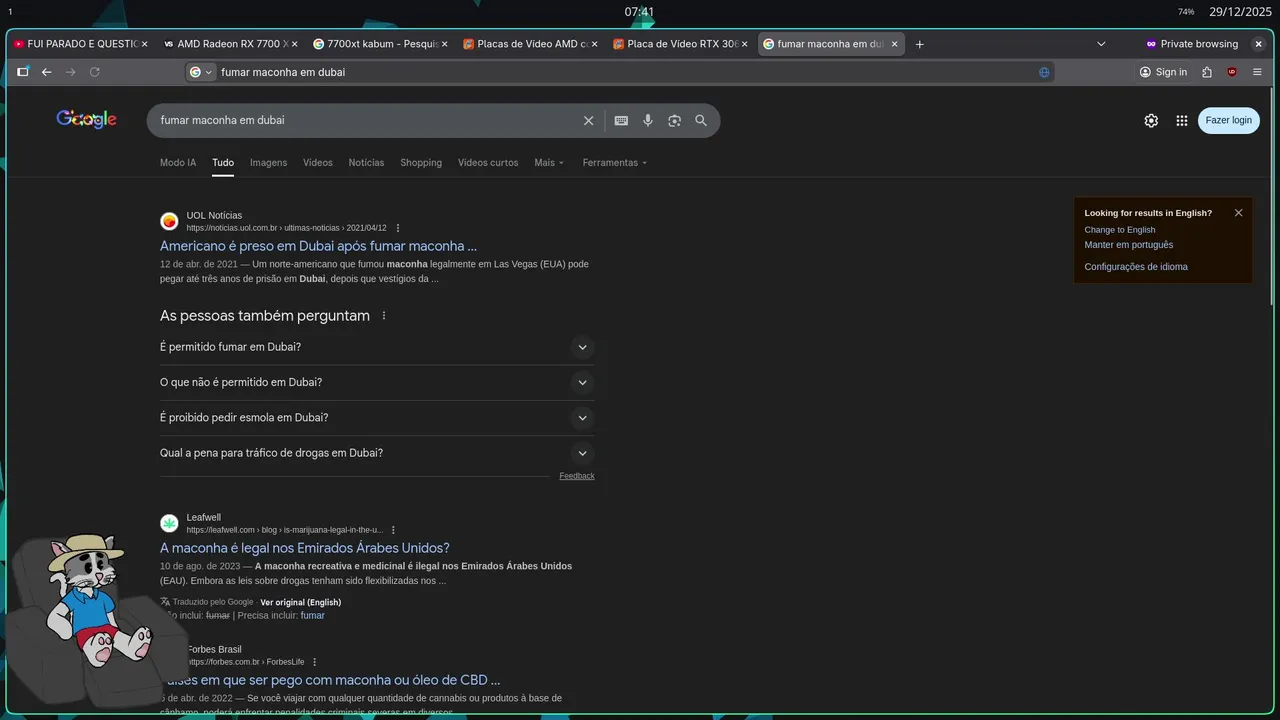Screen dimensions: 1280x720
Task: Select the Vídeos curtos tab
Action: point(488,163)
